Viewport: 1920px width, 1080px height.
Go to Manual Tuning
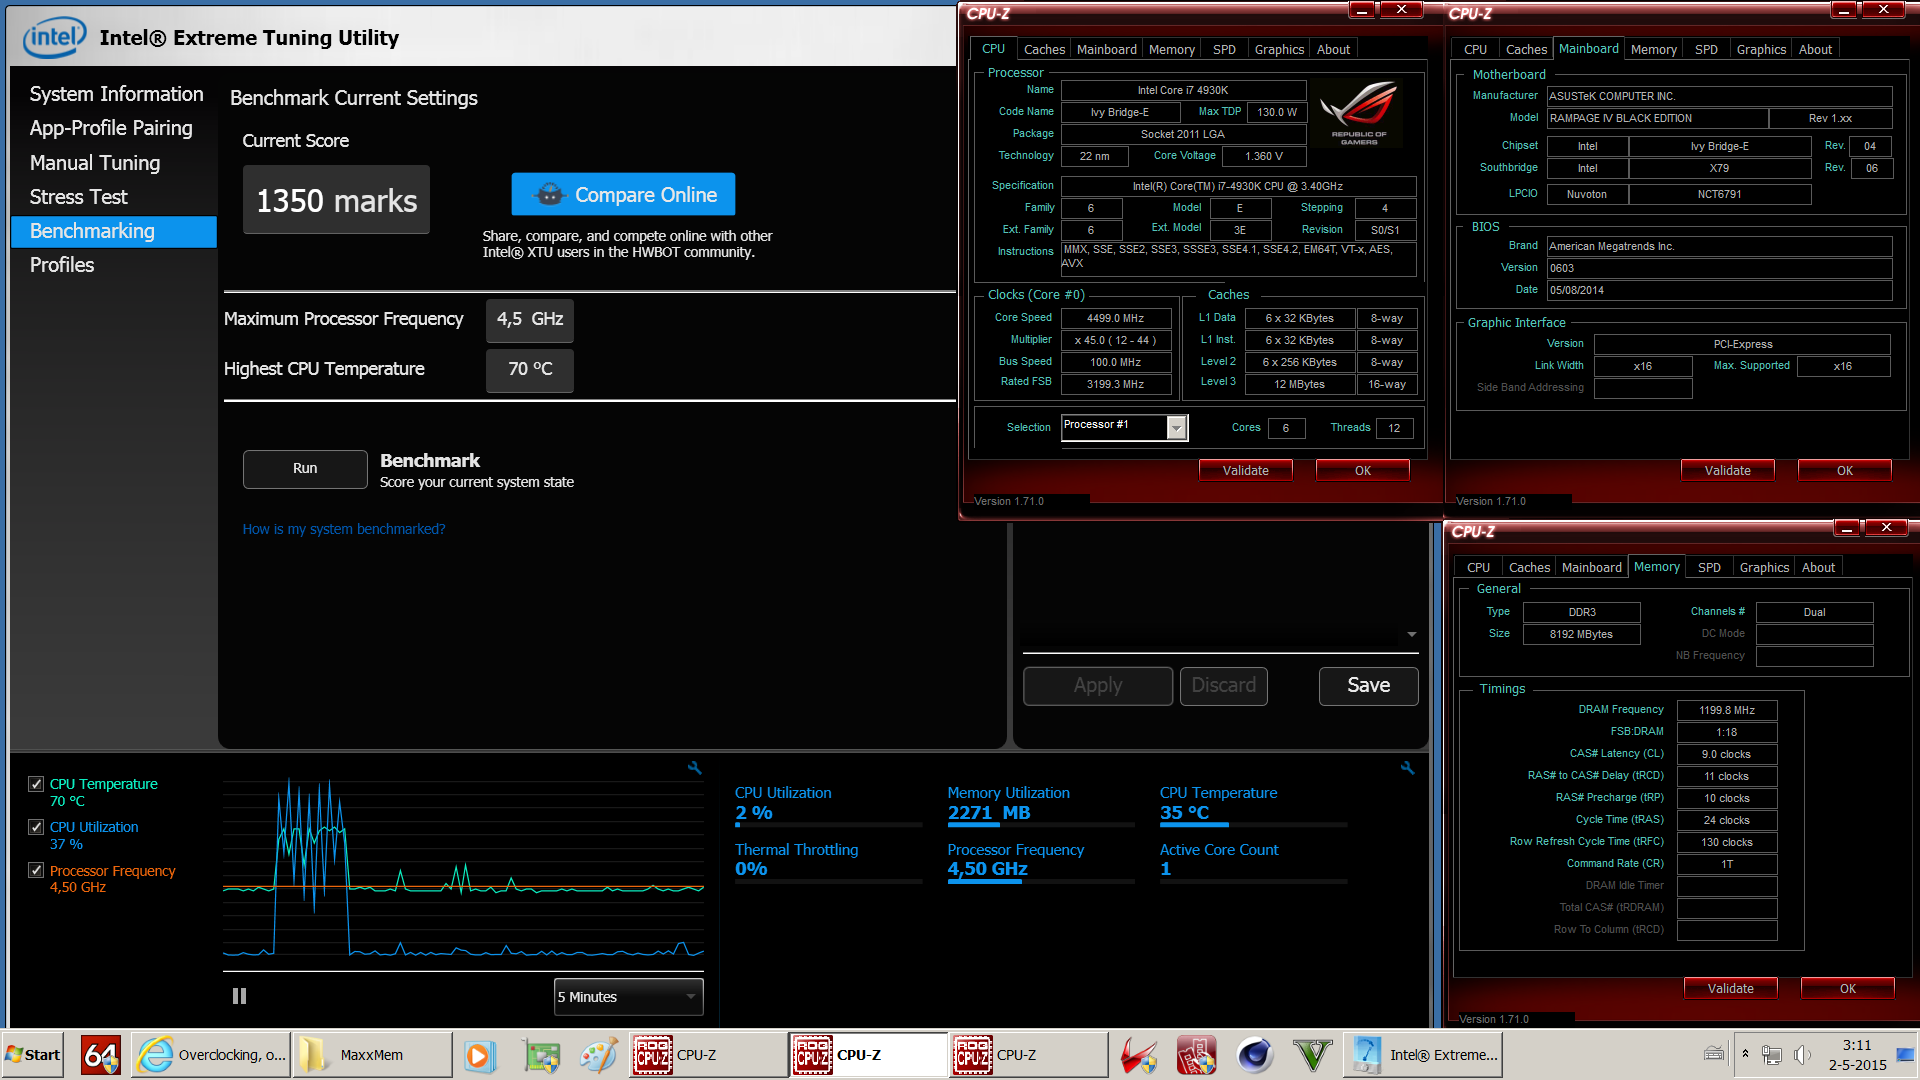click(95, 163)
